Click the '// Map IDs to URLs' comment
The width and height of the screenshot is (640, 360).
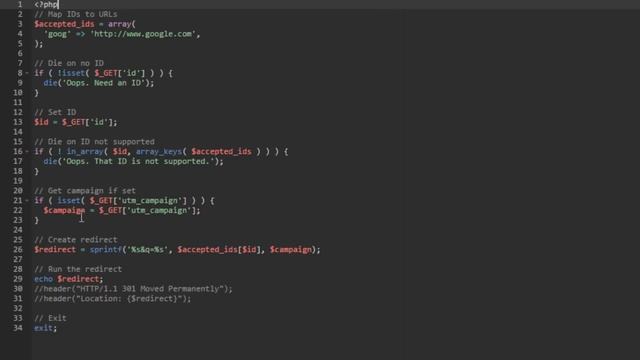(x=76, y=14)
